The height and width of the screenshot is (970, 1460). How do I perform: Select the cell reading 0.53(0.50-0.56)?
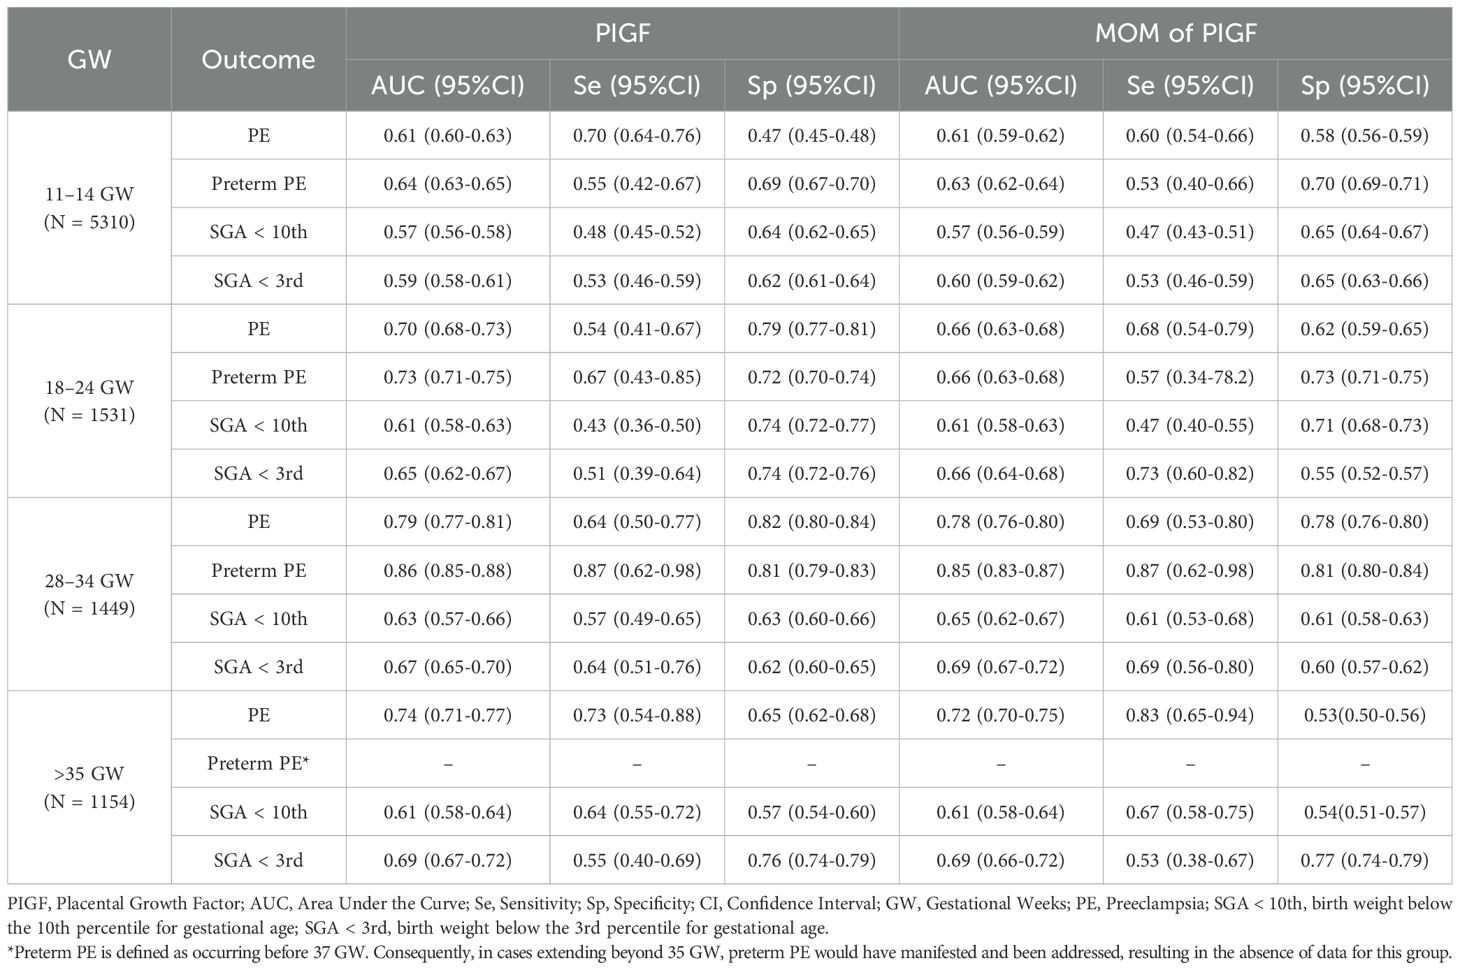tap(1364, 715)
